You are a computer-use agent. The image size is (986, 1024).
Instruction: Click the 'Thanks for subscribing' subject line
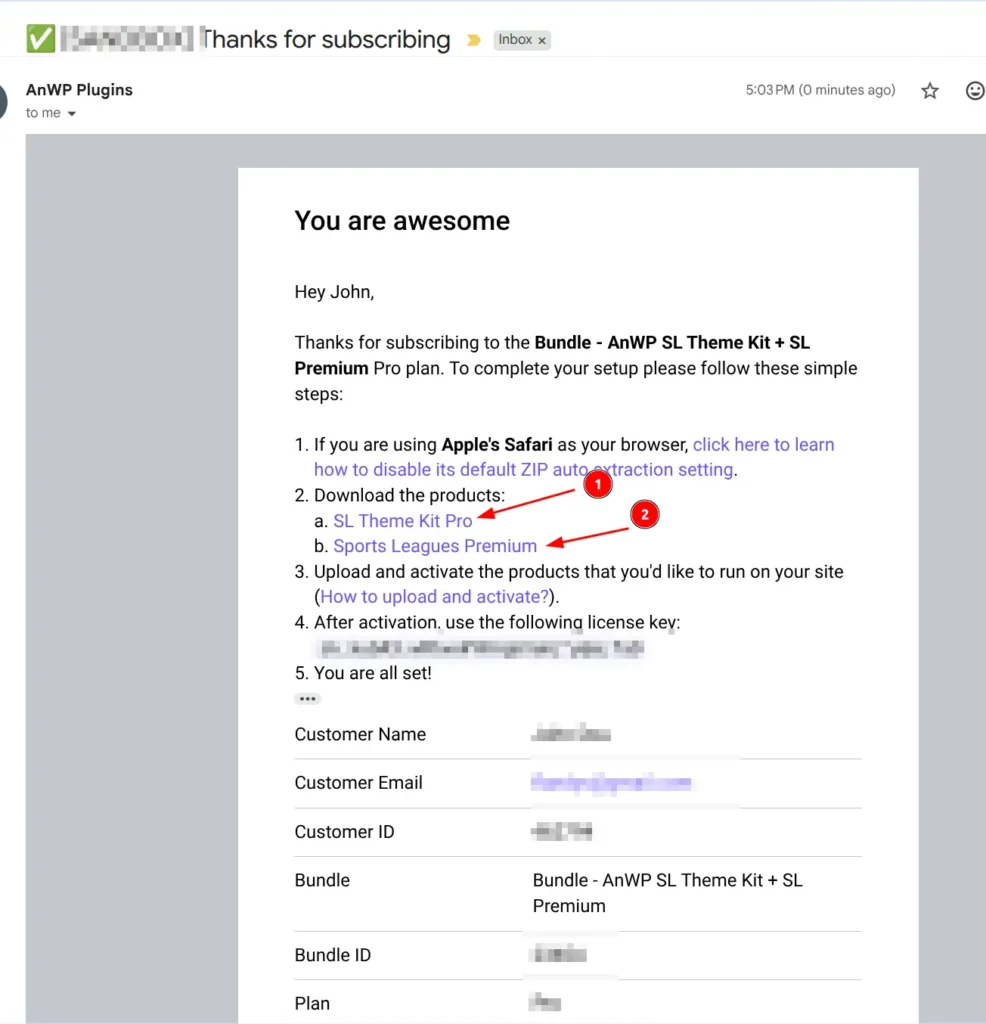pyautogui.click(x=325, y=40)
